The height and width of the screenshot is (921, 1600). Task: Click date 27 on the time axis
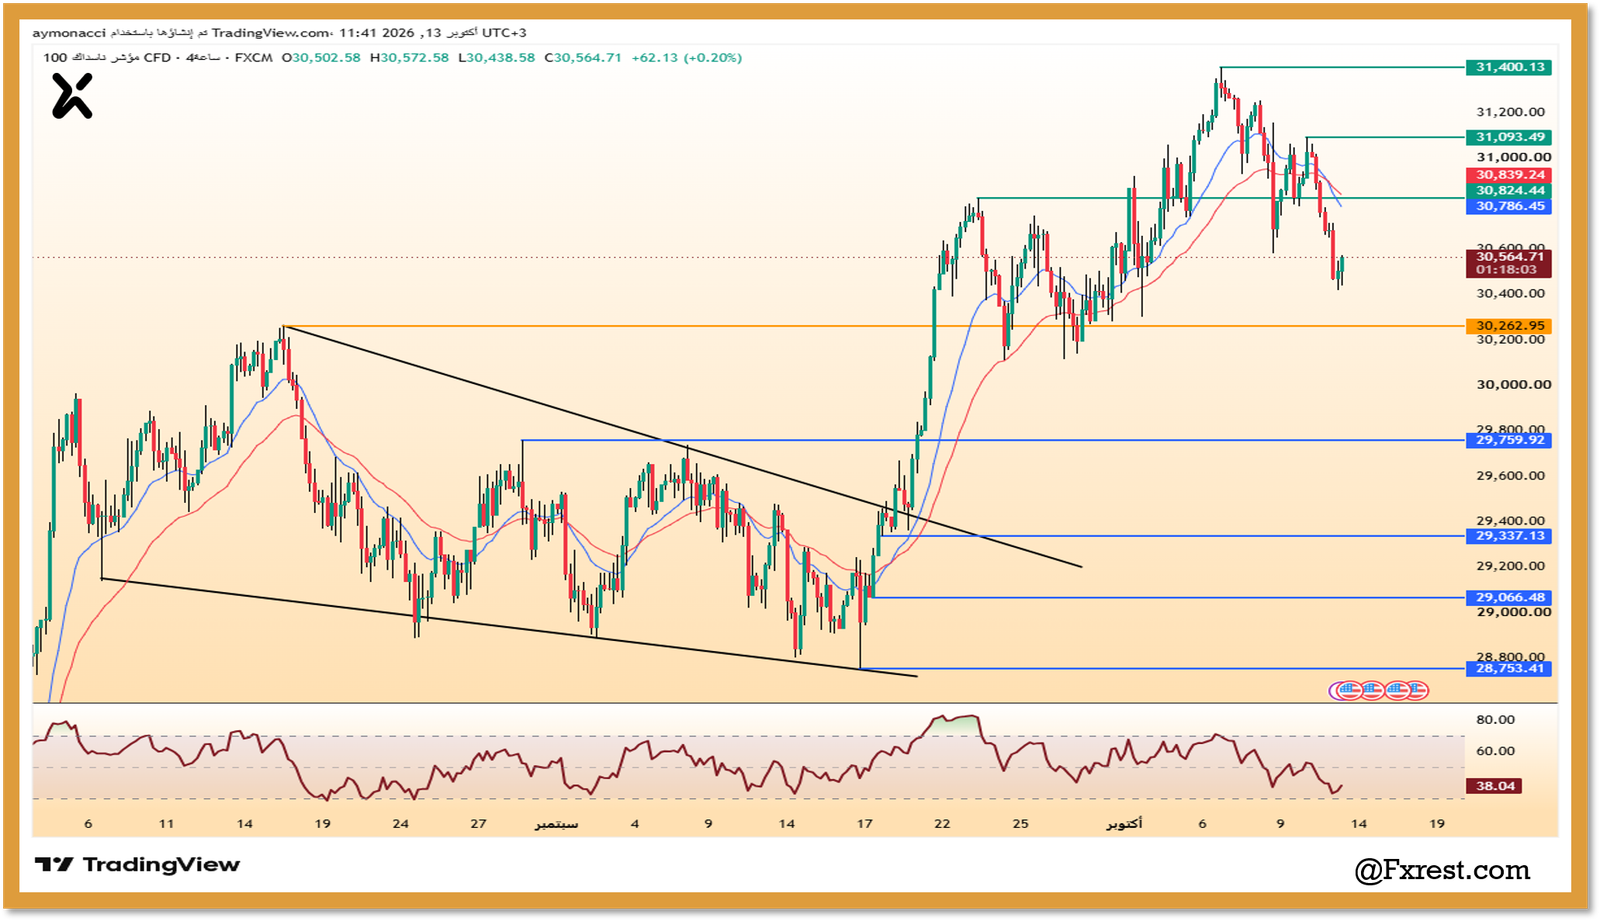478,824
